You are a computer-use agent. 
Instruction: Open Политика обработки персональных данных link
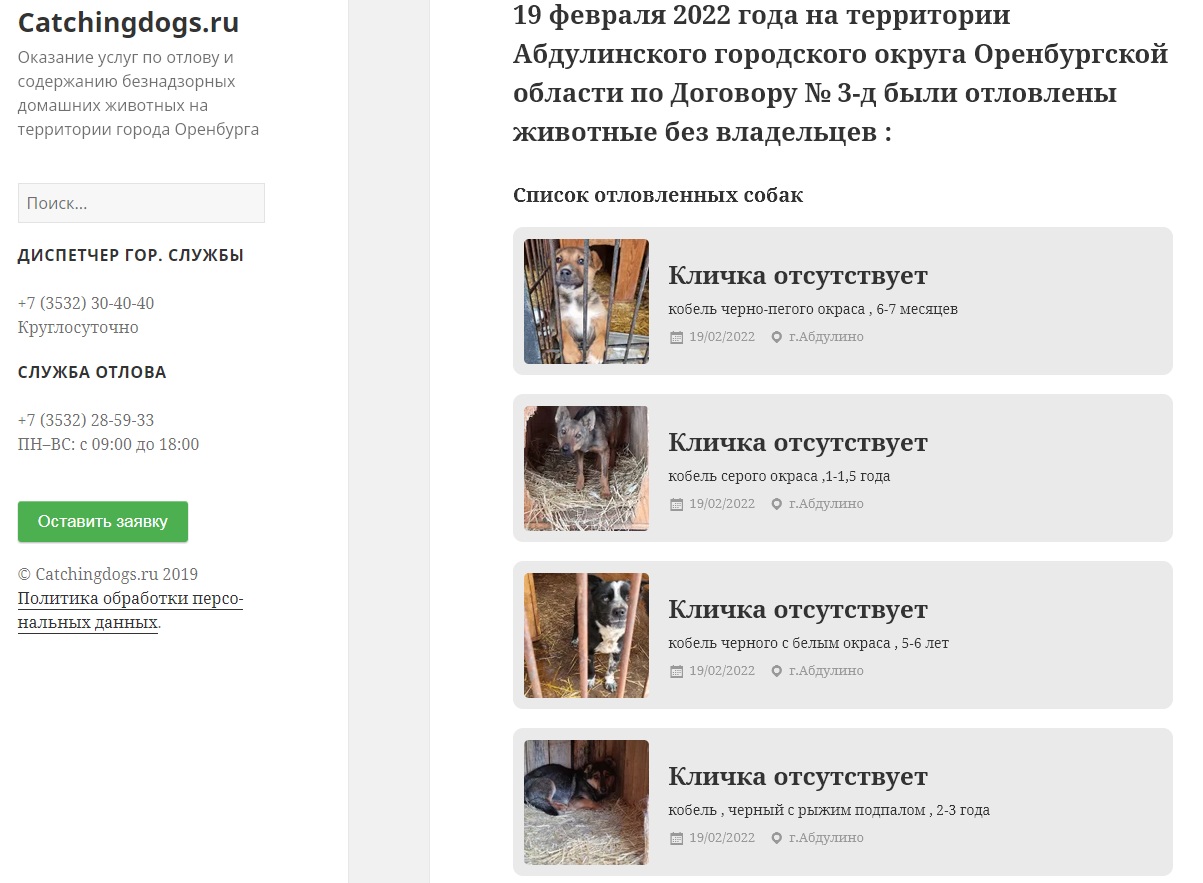click(130, 611)
